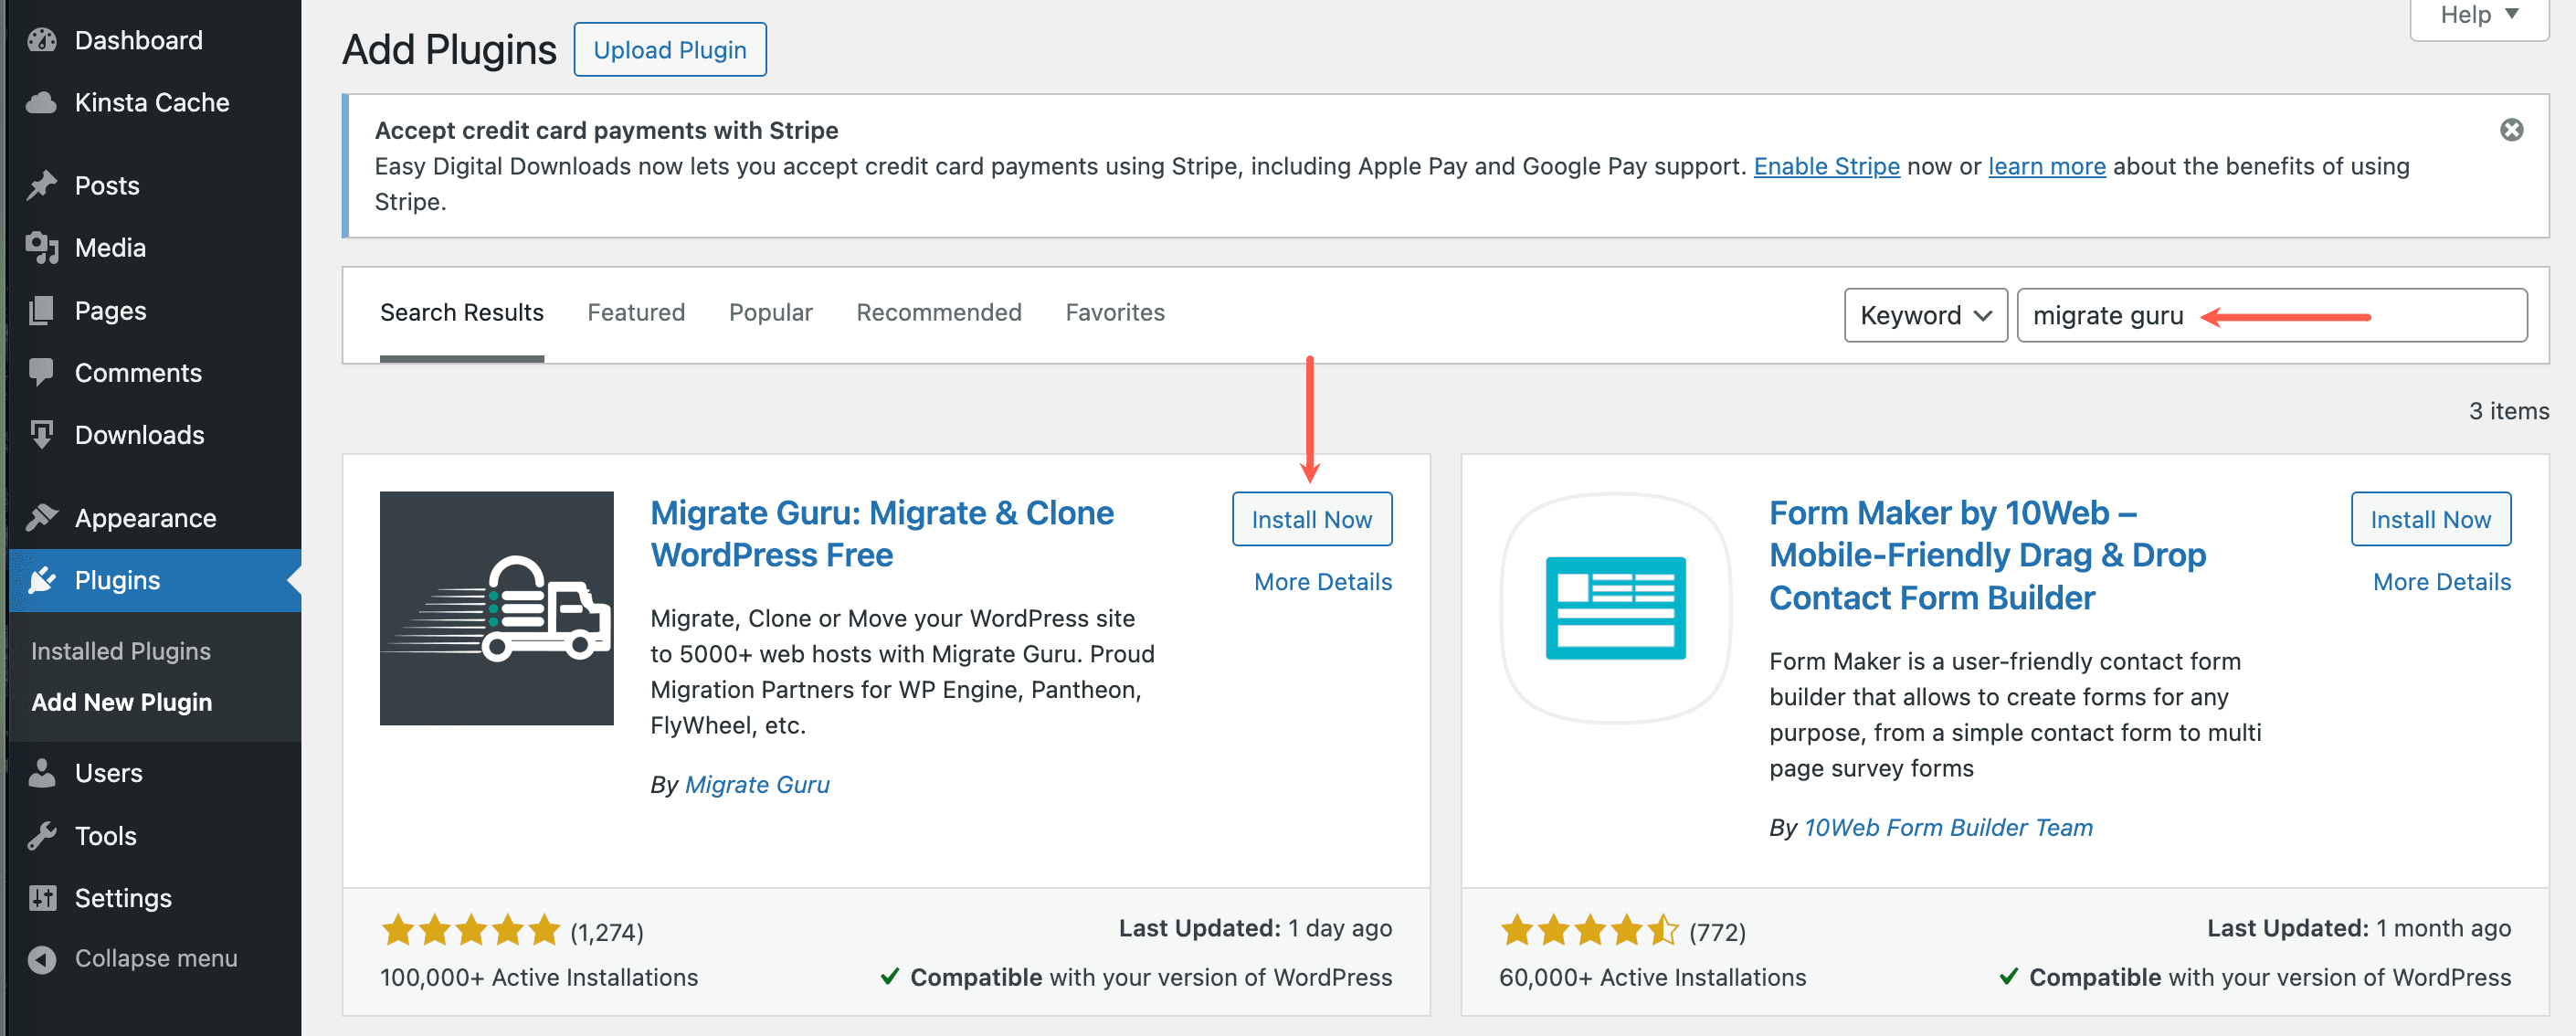The image size is (2576, 1036).
Task: Select the Kinsta Cache sidebar icon
Action: (40, 102)
